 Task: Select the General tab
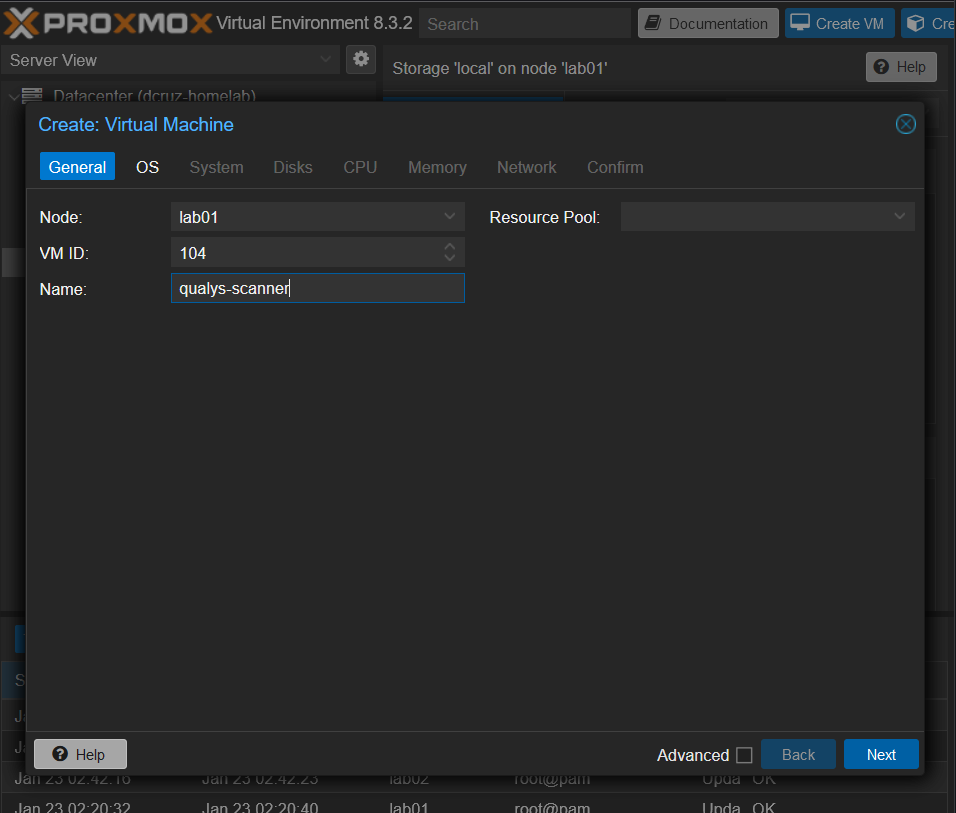tap(77, 167)
